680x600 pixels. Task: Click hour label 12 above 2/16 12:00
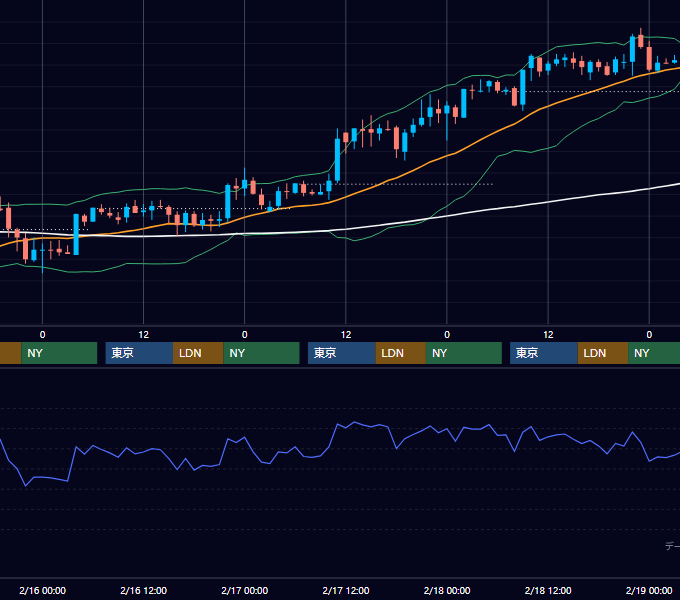[x=144, y=335]
